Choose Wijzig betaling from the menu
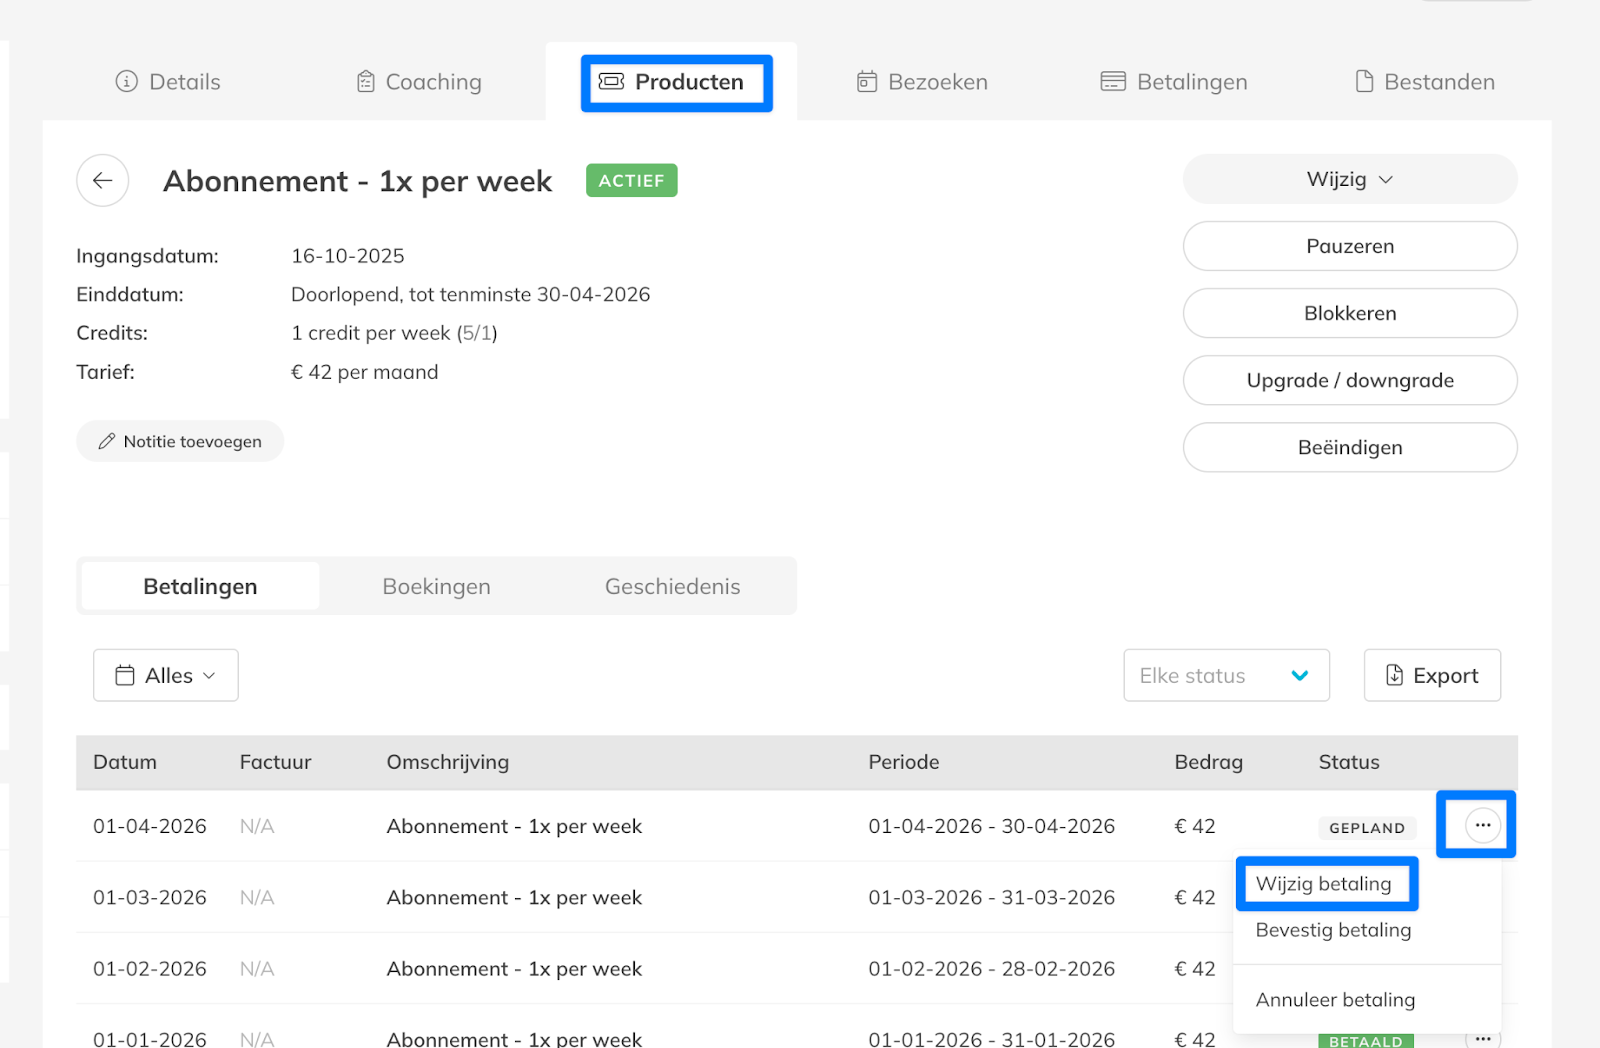The image size is (1600, 1048). click(1324, 884)
